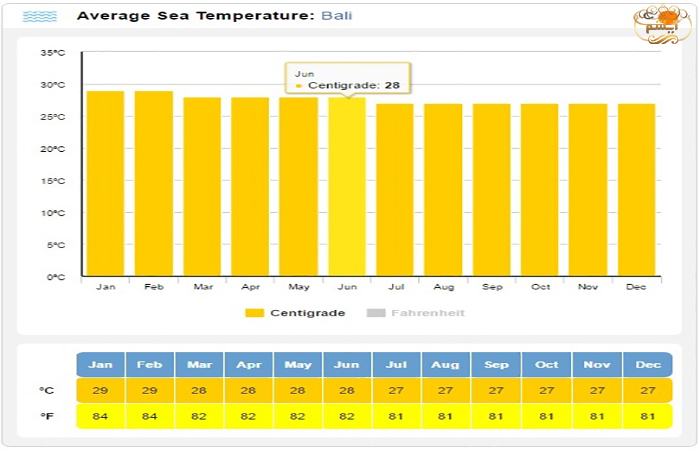Click the site logo in top-right corner
Viewport: 700px width, 450px height.
click(x=660, y=22)
